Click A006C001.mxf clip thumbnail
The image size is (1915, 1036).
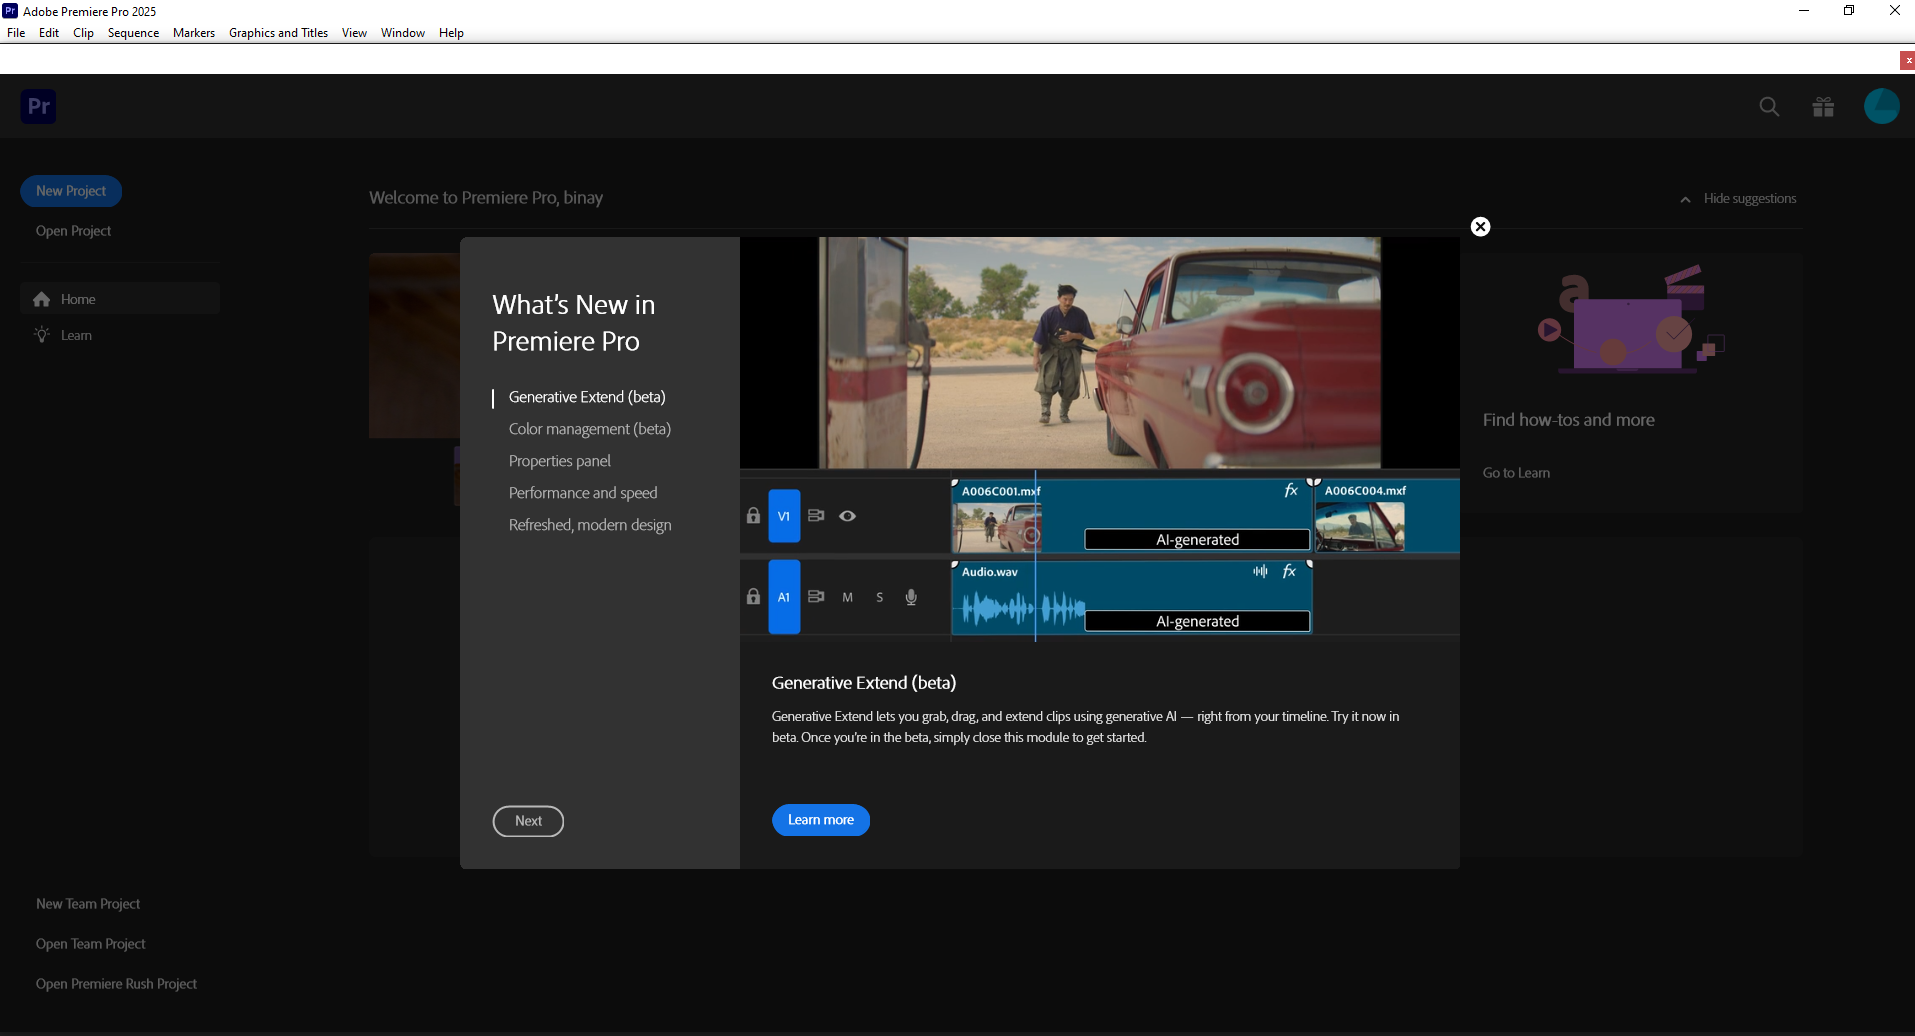(x=997, y=527)
